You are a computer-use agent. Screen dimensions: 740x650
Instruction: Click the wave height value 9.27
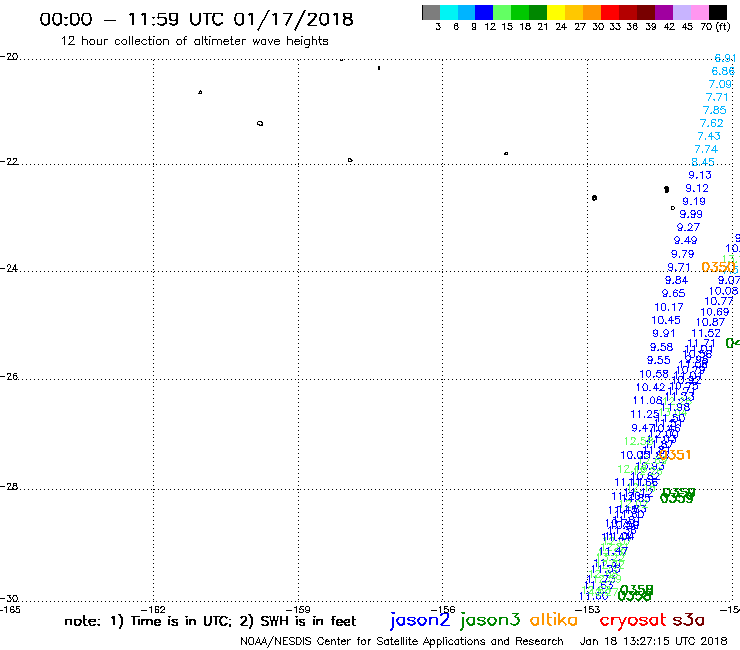tap(688, 227)
